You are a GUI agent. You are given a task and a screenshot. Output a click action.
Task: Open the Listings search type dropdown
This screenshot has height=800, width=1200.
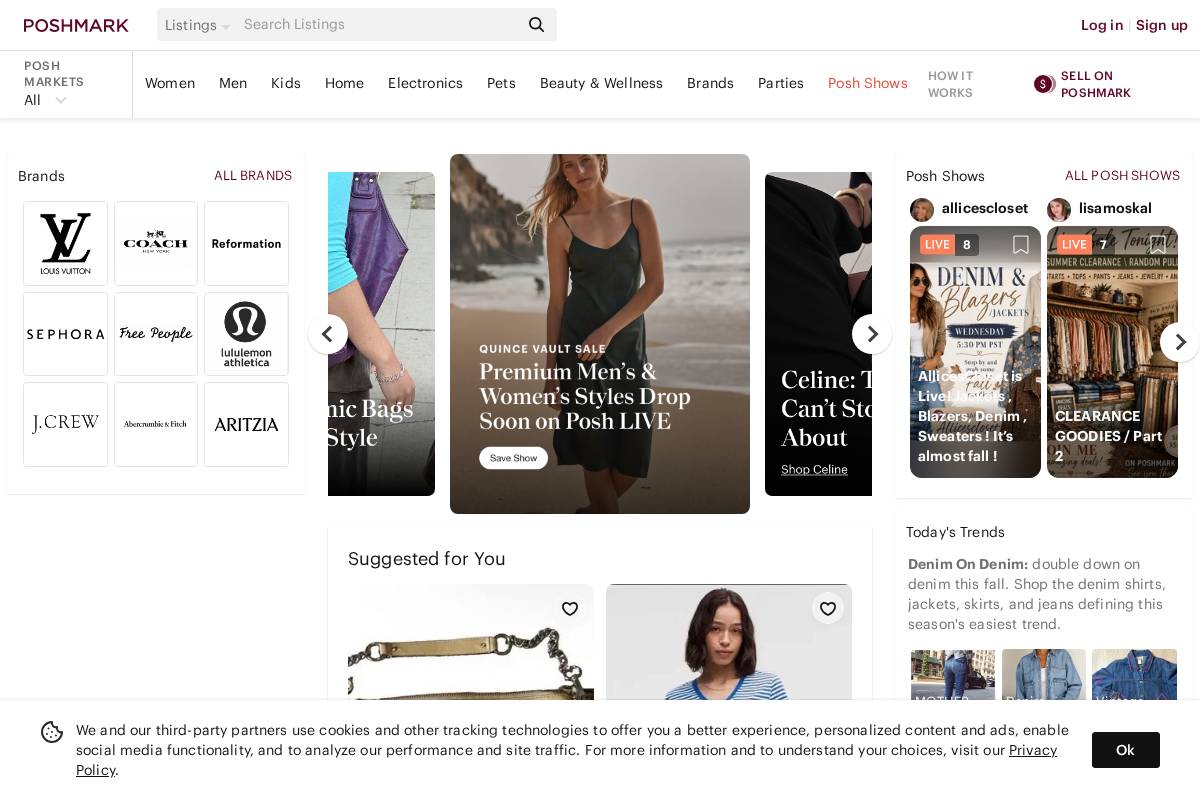(x=197, y=25)
